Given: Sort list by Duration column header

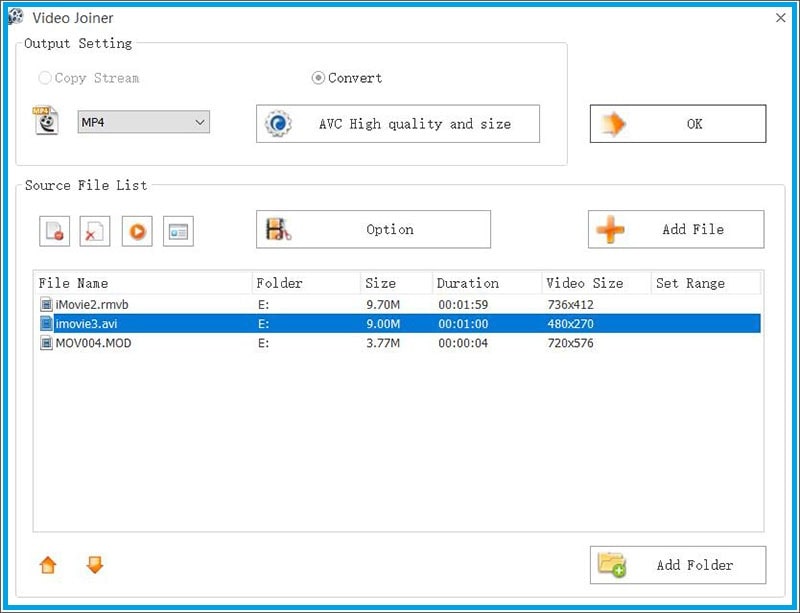Looking at the screenshot, I should [486, 283].
